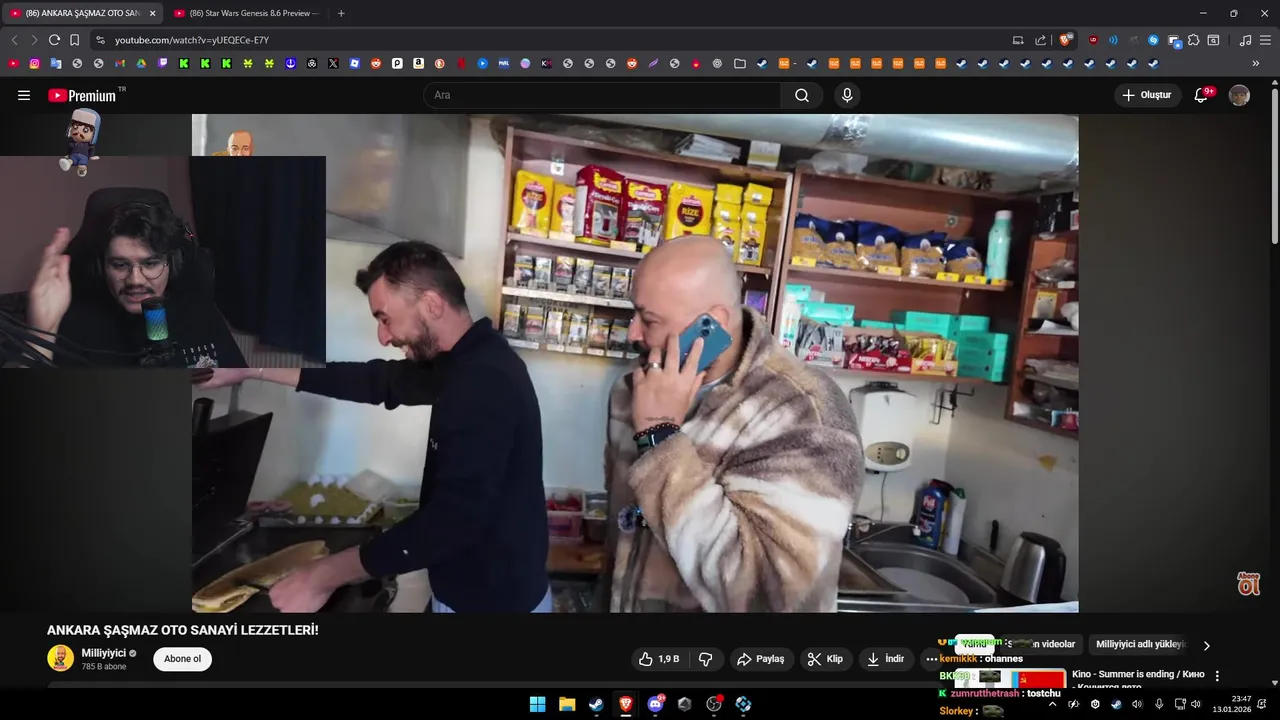Open YouTube bookmark in bookmarks bar
The width and height of the screenshot is (1280, 720).
[13, 63]
